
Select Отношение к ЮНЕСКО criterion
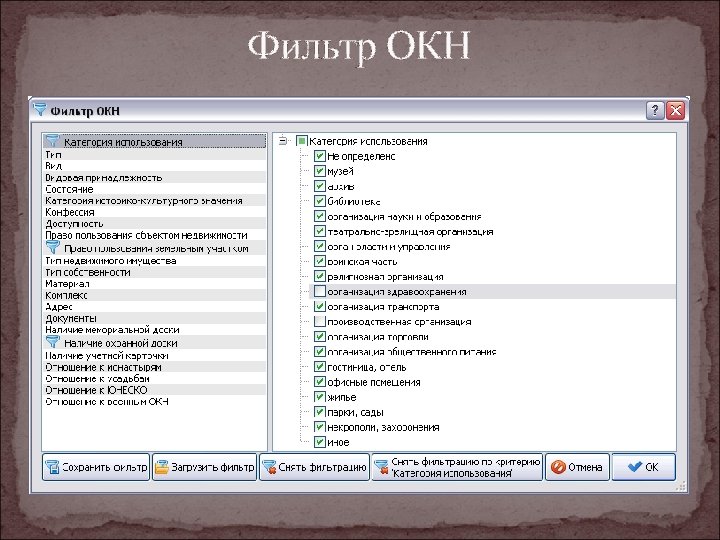click(154, 390)
